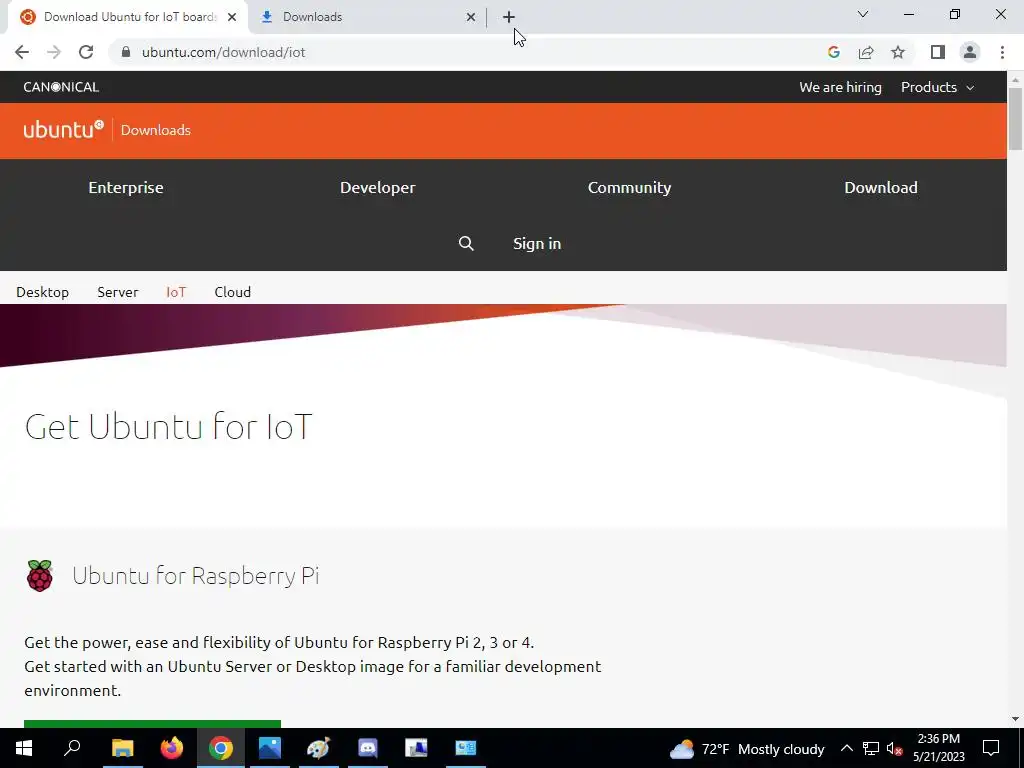Viewport: 1024px width, 768px height.
Task: Open the Developer menu
Action: pyautogui.click(x=377, y=187)
